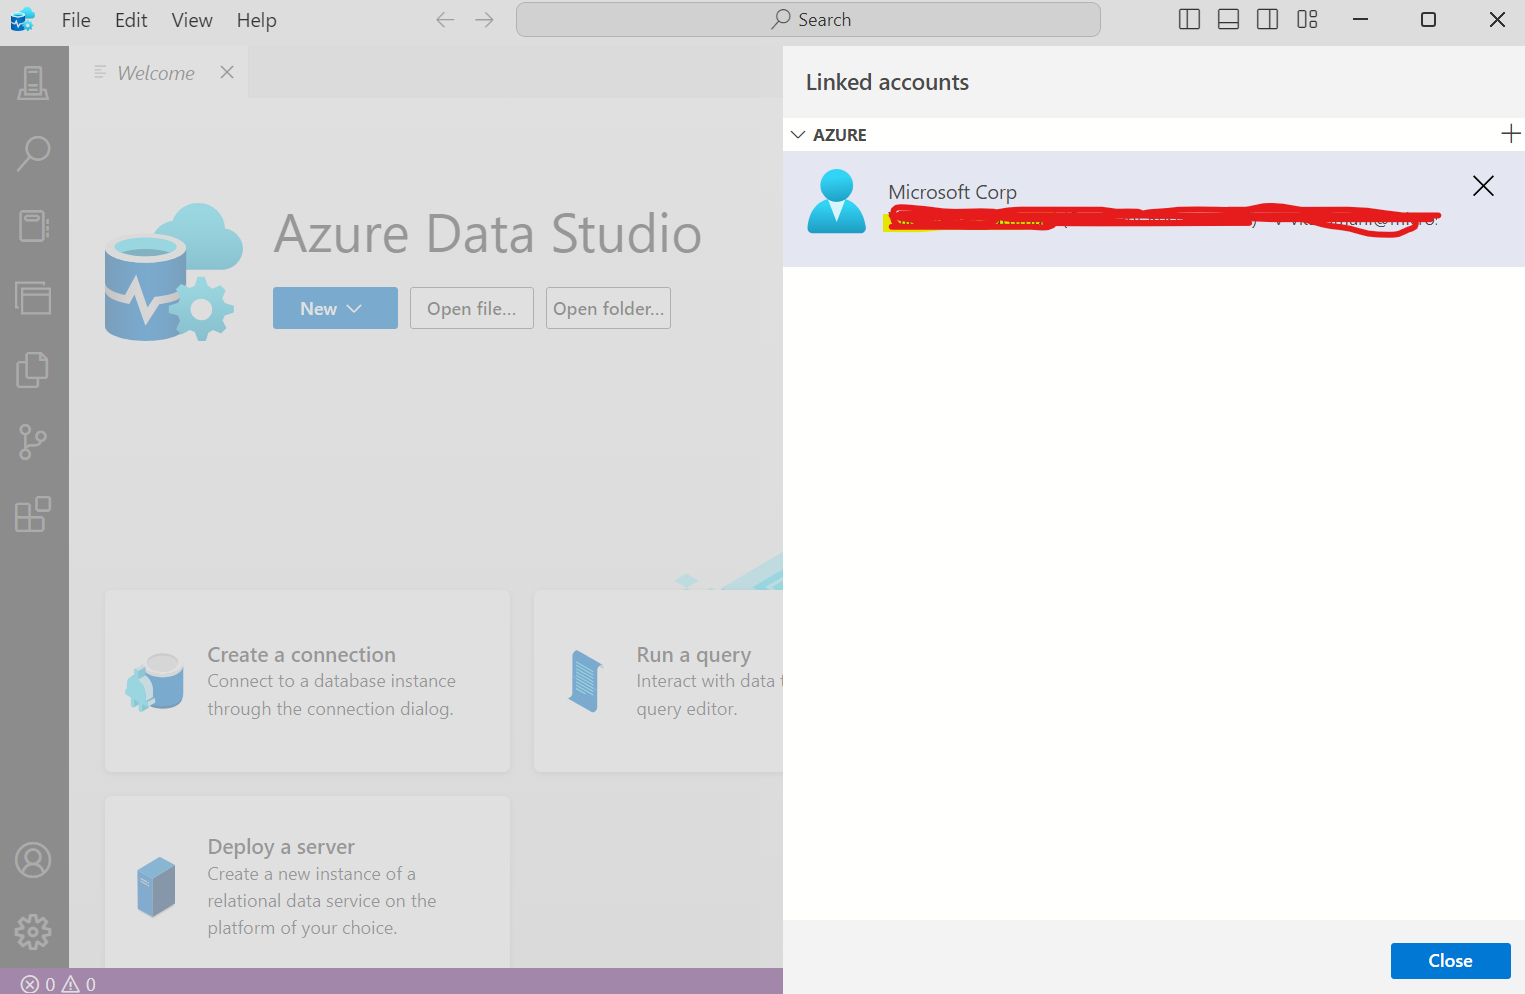
Task: Click the errors and warnings status indicator
Action: click(x=58, y=984)
